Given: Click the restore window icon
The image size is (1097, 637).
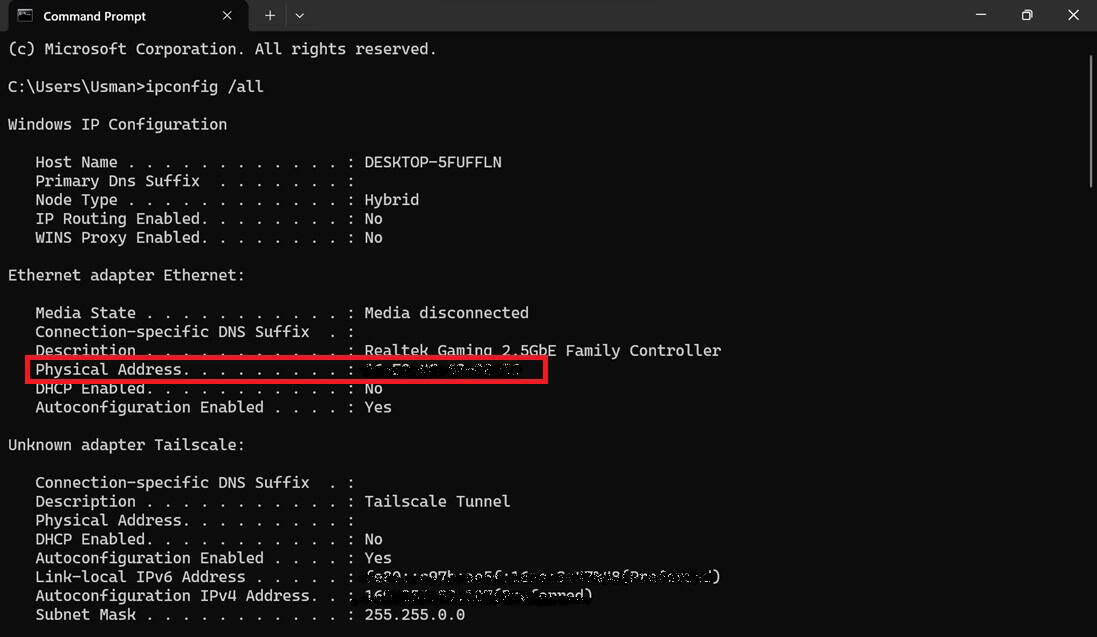Looking at the screenshot, I should [x=1026, y=15].
